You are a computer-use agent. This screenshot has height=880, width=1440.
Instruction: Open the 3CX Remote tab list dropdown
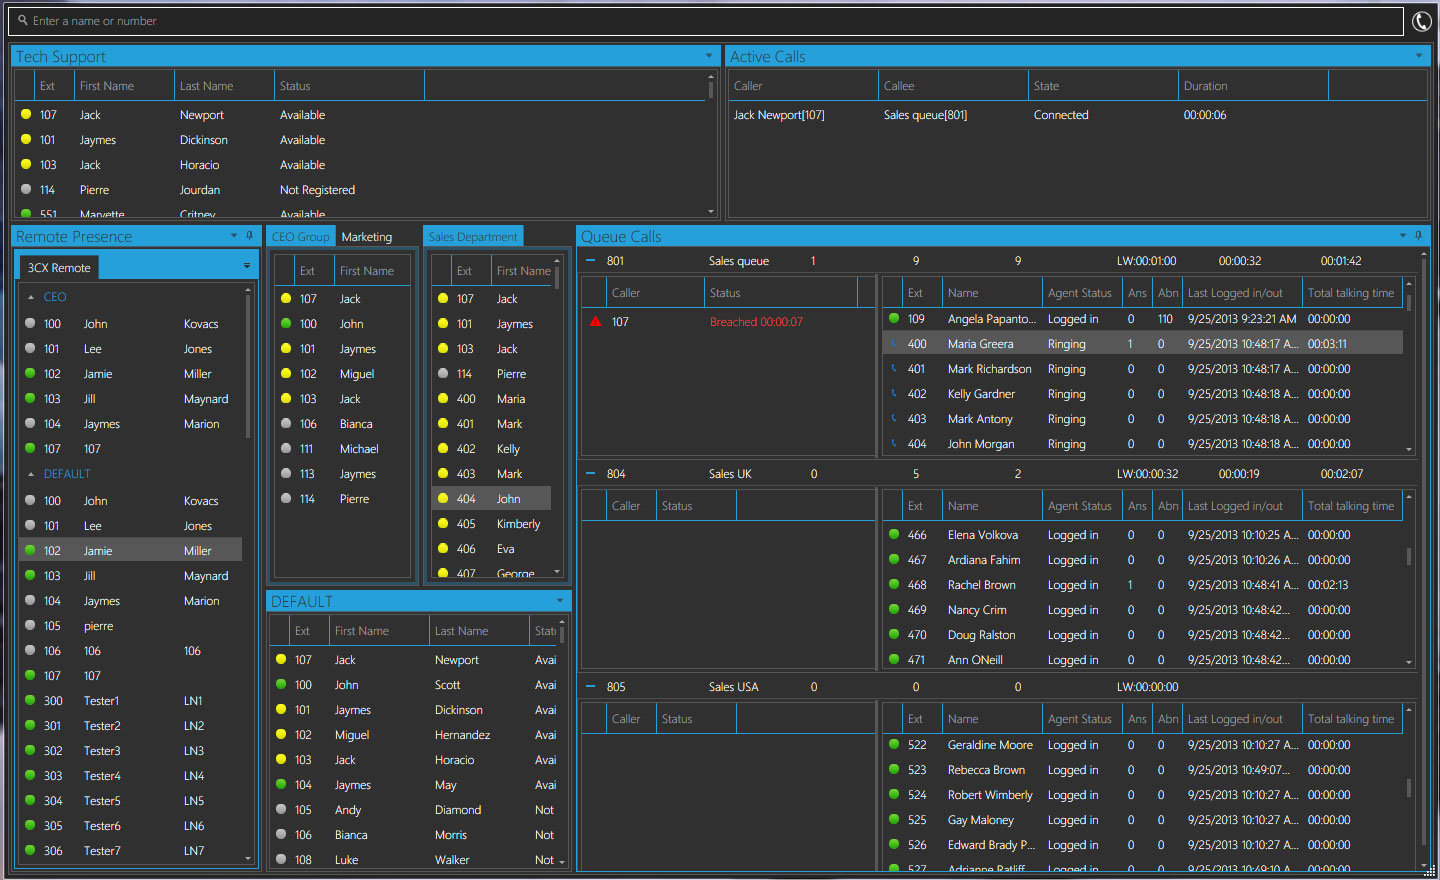[x=246, y=266]
